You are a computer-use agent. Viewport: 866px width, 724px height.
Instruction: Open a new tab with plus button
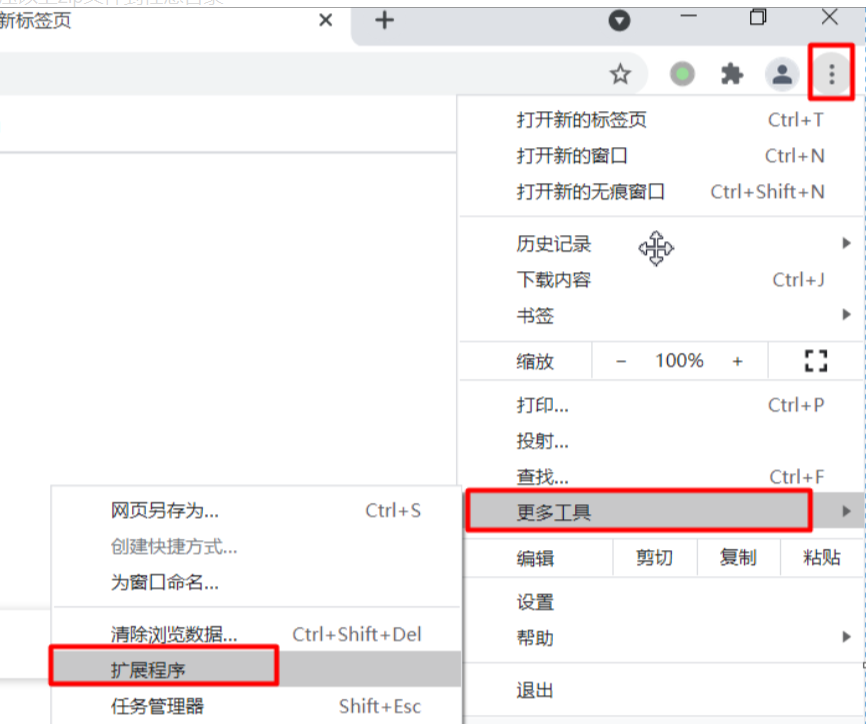384,21
